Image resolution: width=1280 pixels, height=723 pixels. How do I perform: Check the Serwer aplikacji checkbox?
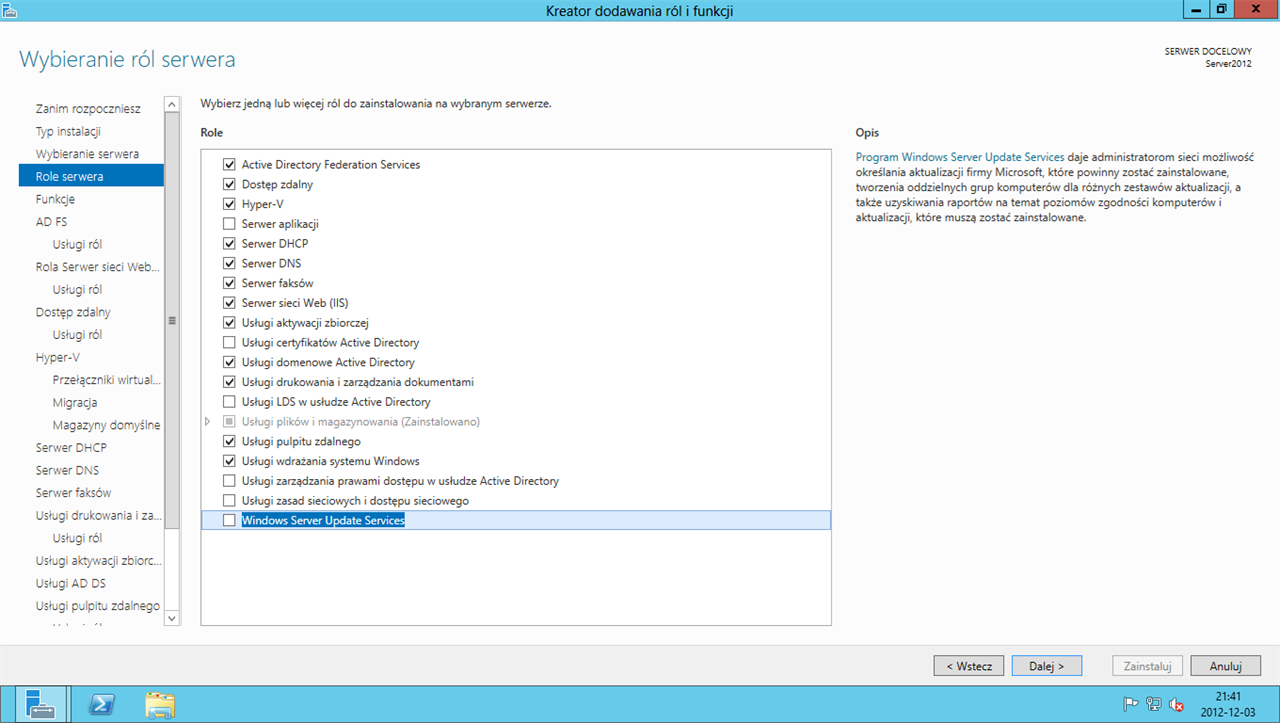click(x=230, y=224)
